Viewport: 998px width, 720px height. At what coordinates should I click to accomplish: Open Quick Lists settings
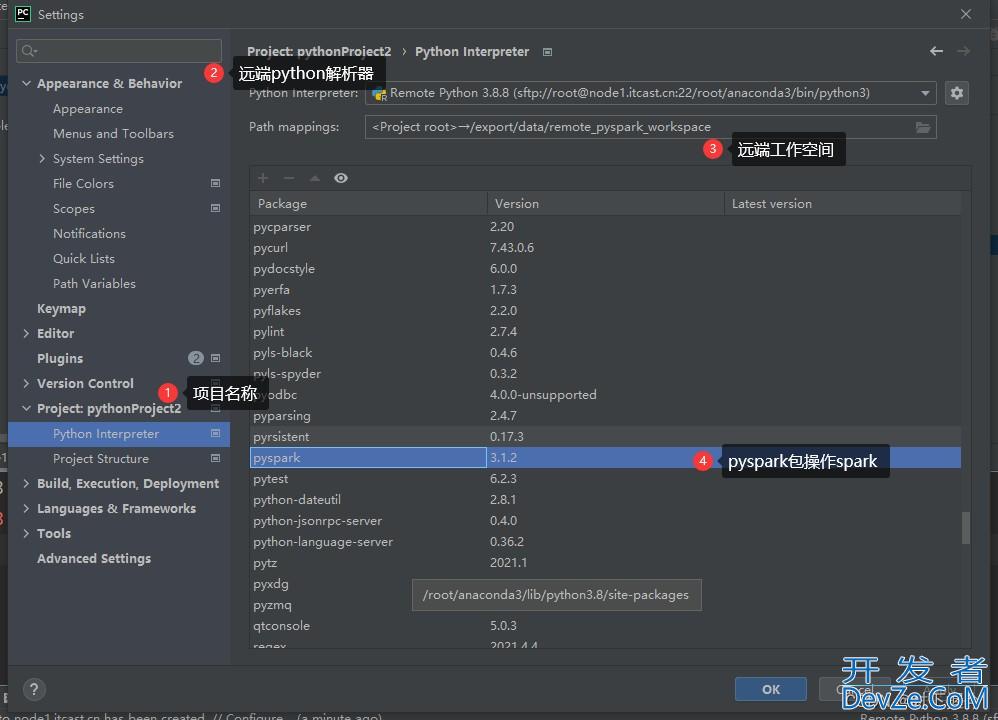click(84, 258)
